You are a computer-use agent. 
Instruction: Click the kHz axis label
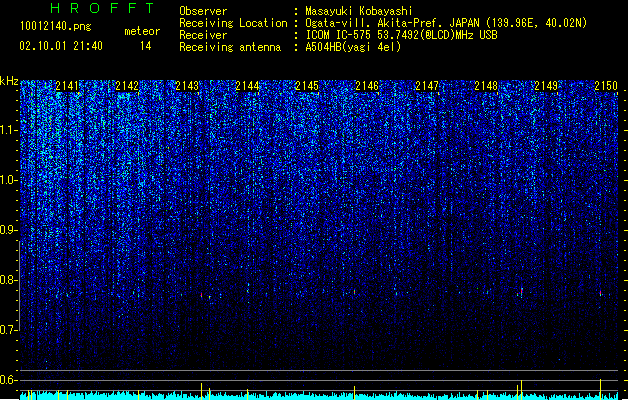(x=9, y=81)
